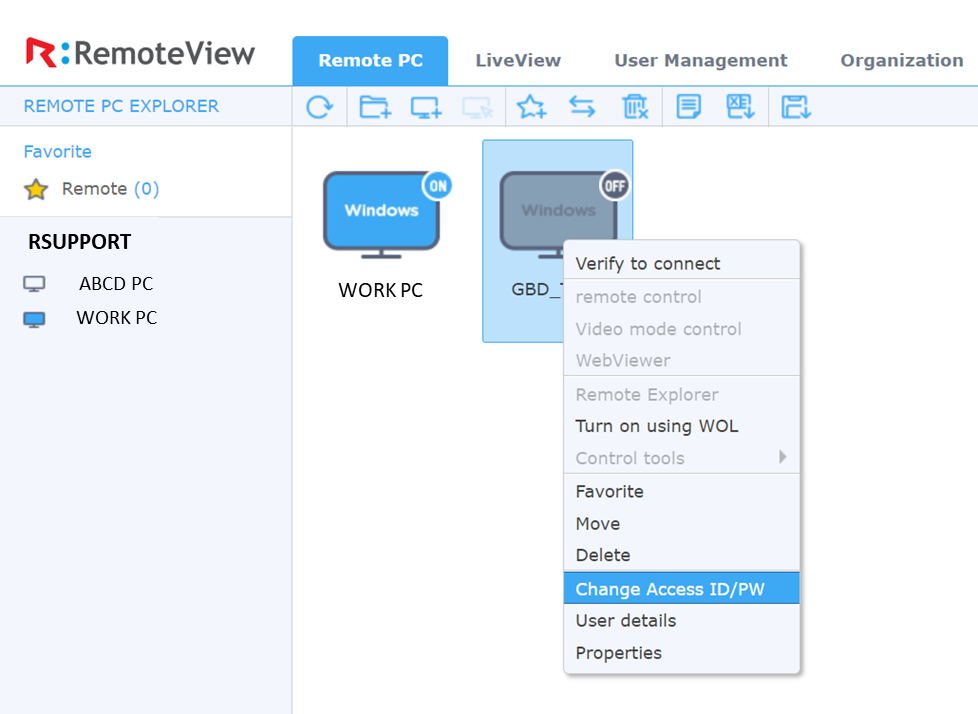Choose Video mode control menu entry
Image resolution: width=978 pixels, height=714 pixels.
(x=681, y=329)
